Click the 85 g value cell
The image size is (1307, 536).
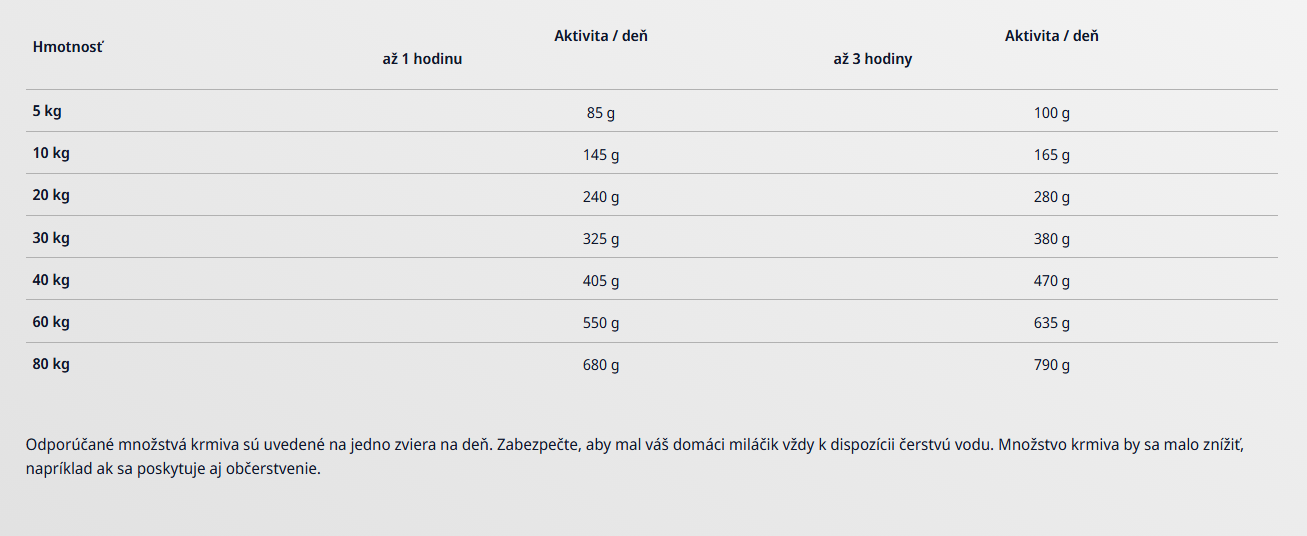601,113
